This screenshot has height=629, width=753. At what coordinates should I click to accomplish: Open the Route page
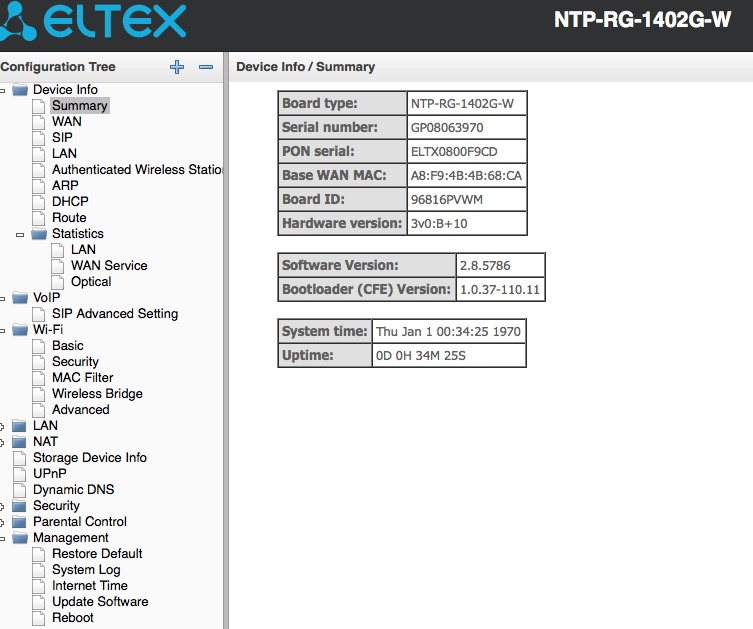[69, 218]
